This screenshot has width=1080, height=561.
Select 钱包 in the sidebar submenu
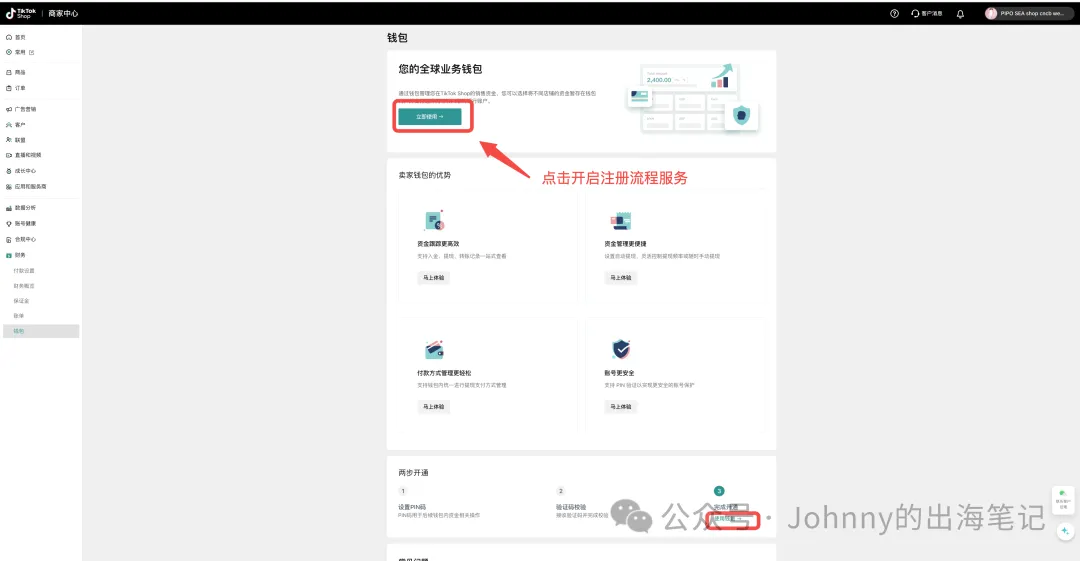coord(19,331)
